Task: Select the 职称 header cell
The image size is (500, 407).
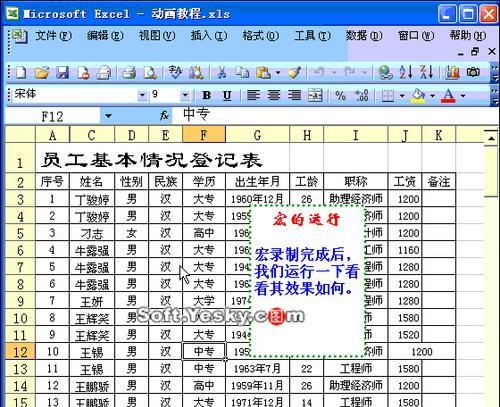Action: click(356, 182)
